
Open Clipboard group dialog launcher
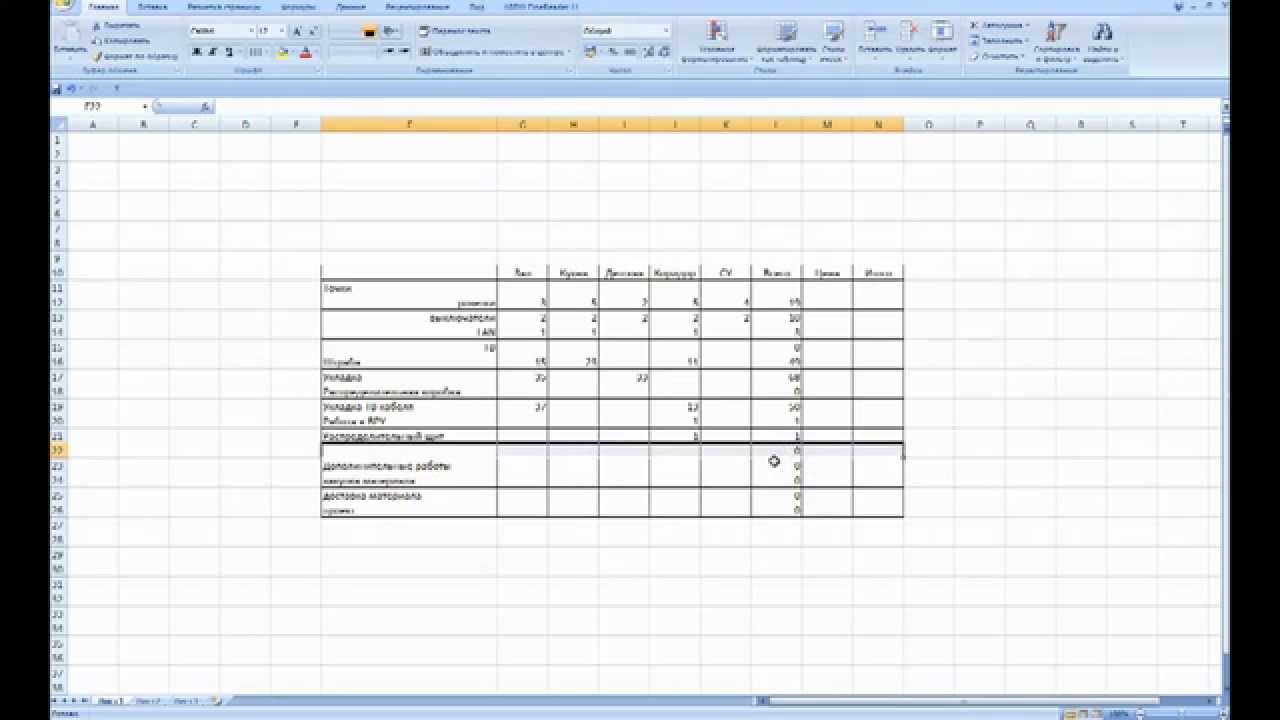pos(176,71)
